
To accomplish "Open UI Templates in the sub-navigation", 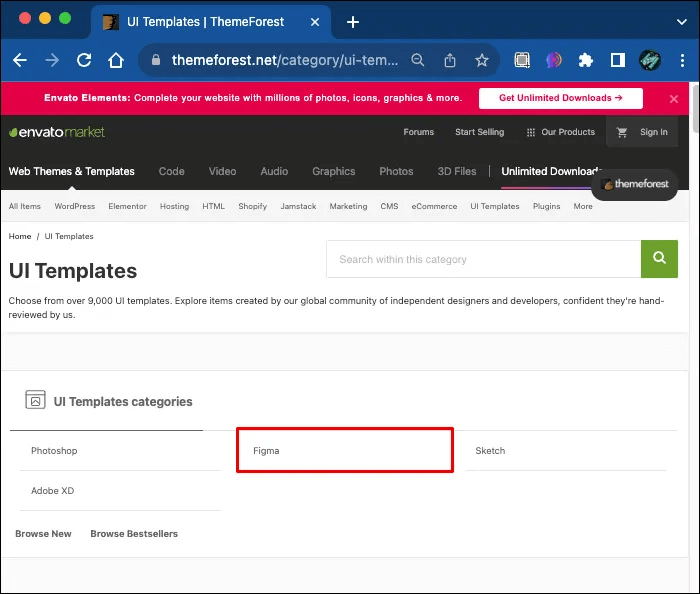I will pyautogui.click(x=495, y=206).
